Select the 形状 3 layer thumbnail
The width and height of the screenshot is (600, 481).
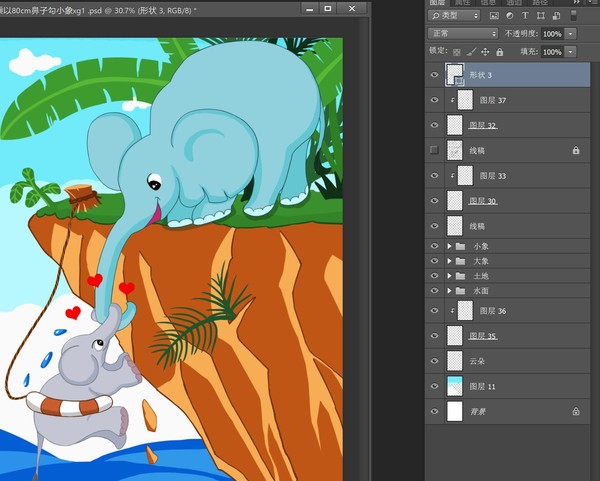455,75
